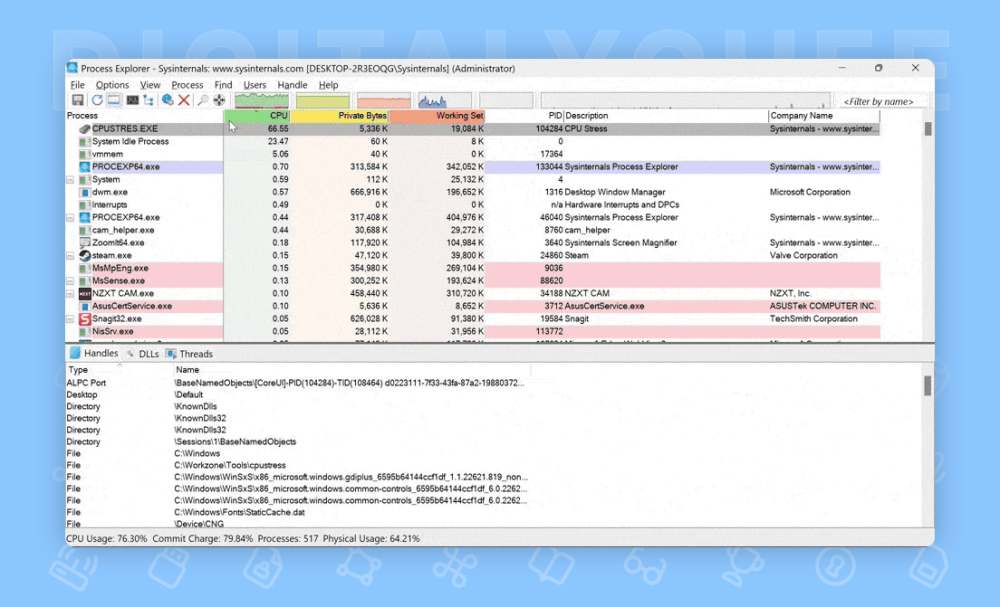Sort by the Working Set column header
The width and height of the screenshot is (1000, 607).
[x=437, y=116]
